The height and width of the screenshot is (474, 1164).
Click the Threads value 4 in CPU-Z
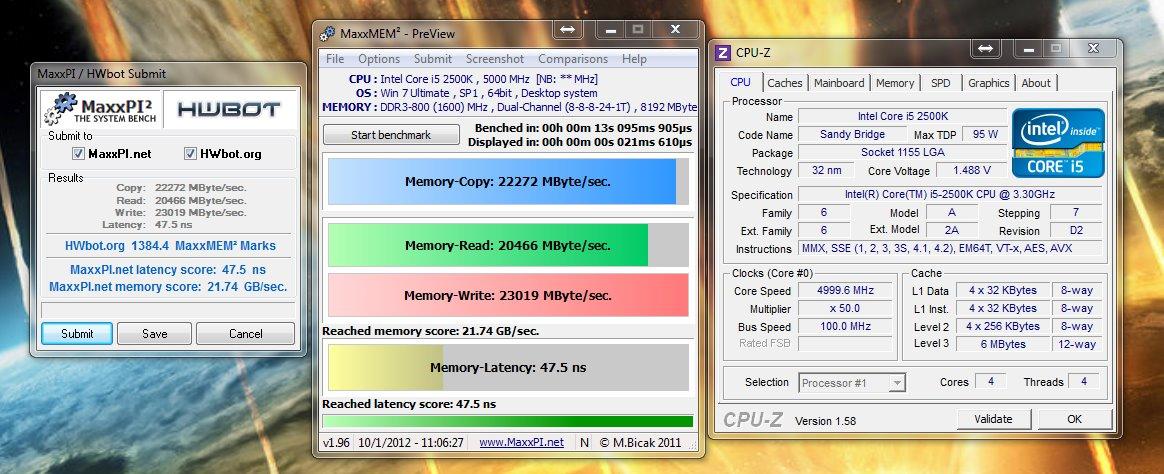(x=1084, y=381)
